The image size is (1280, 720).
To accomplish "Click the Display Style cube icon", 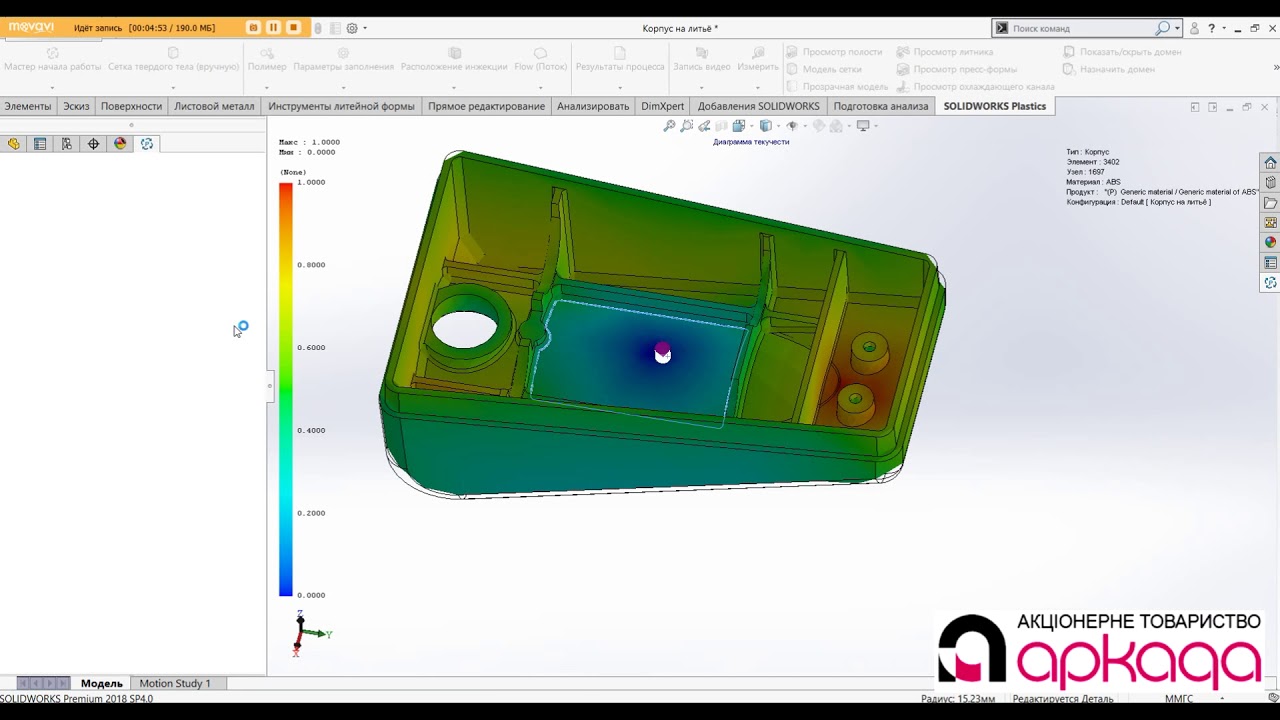I will (765, 126).
